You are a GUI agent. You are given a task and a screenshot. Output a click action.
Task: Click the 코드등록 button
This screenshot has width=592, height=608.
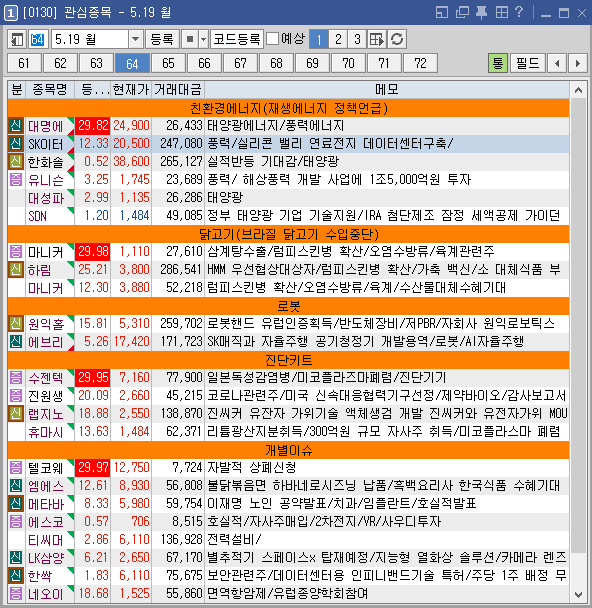pyautogui.click(x=237, y=39)
